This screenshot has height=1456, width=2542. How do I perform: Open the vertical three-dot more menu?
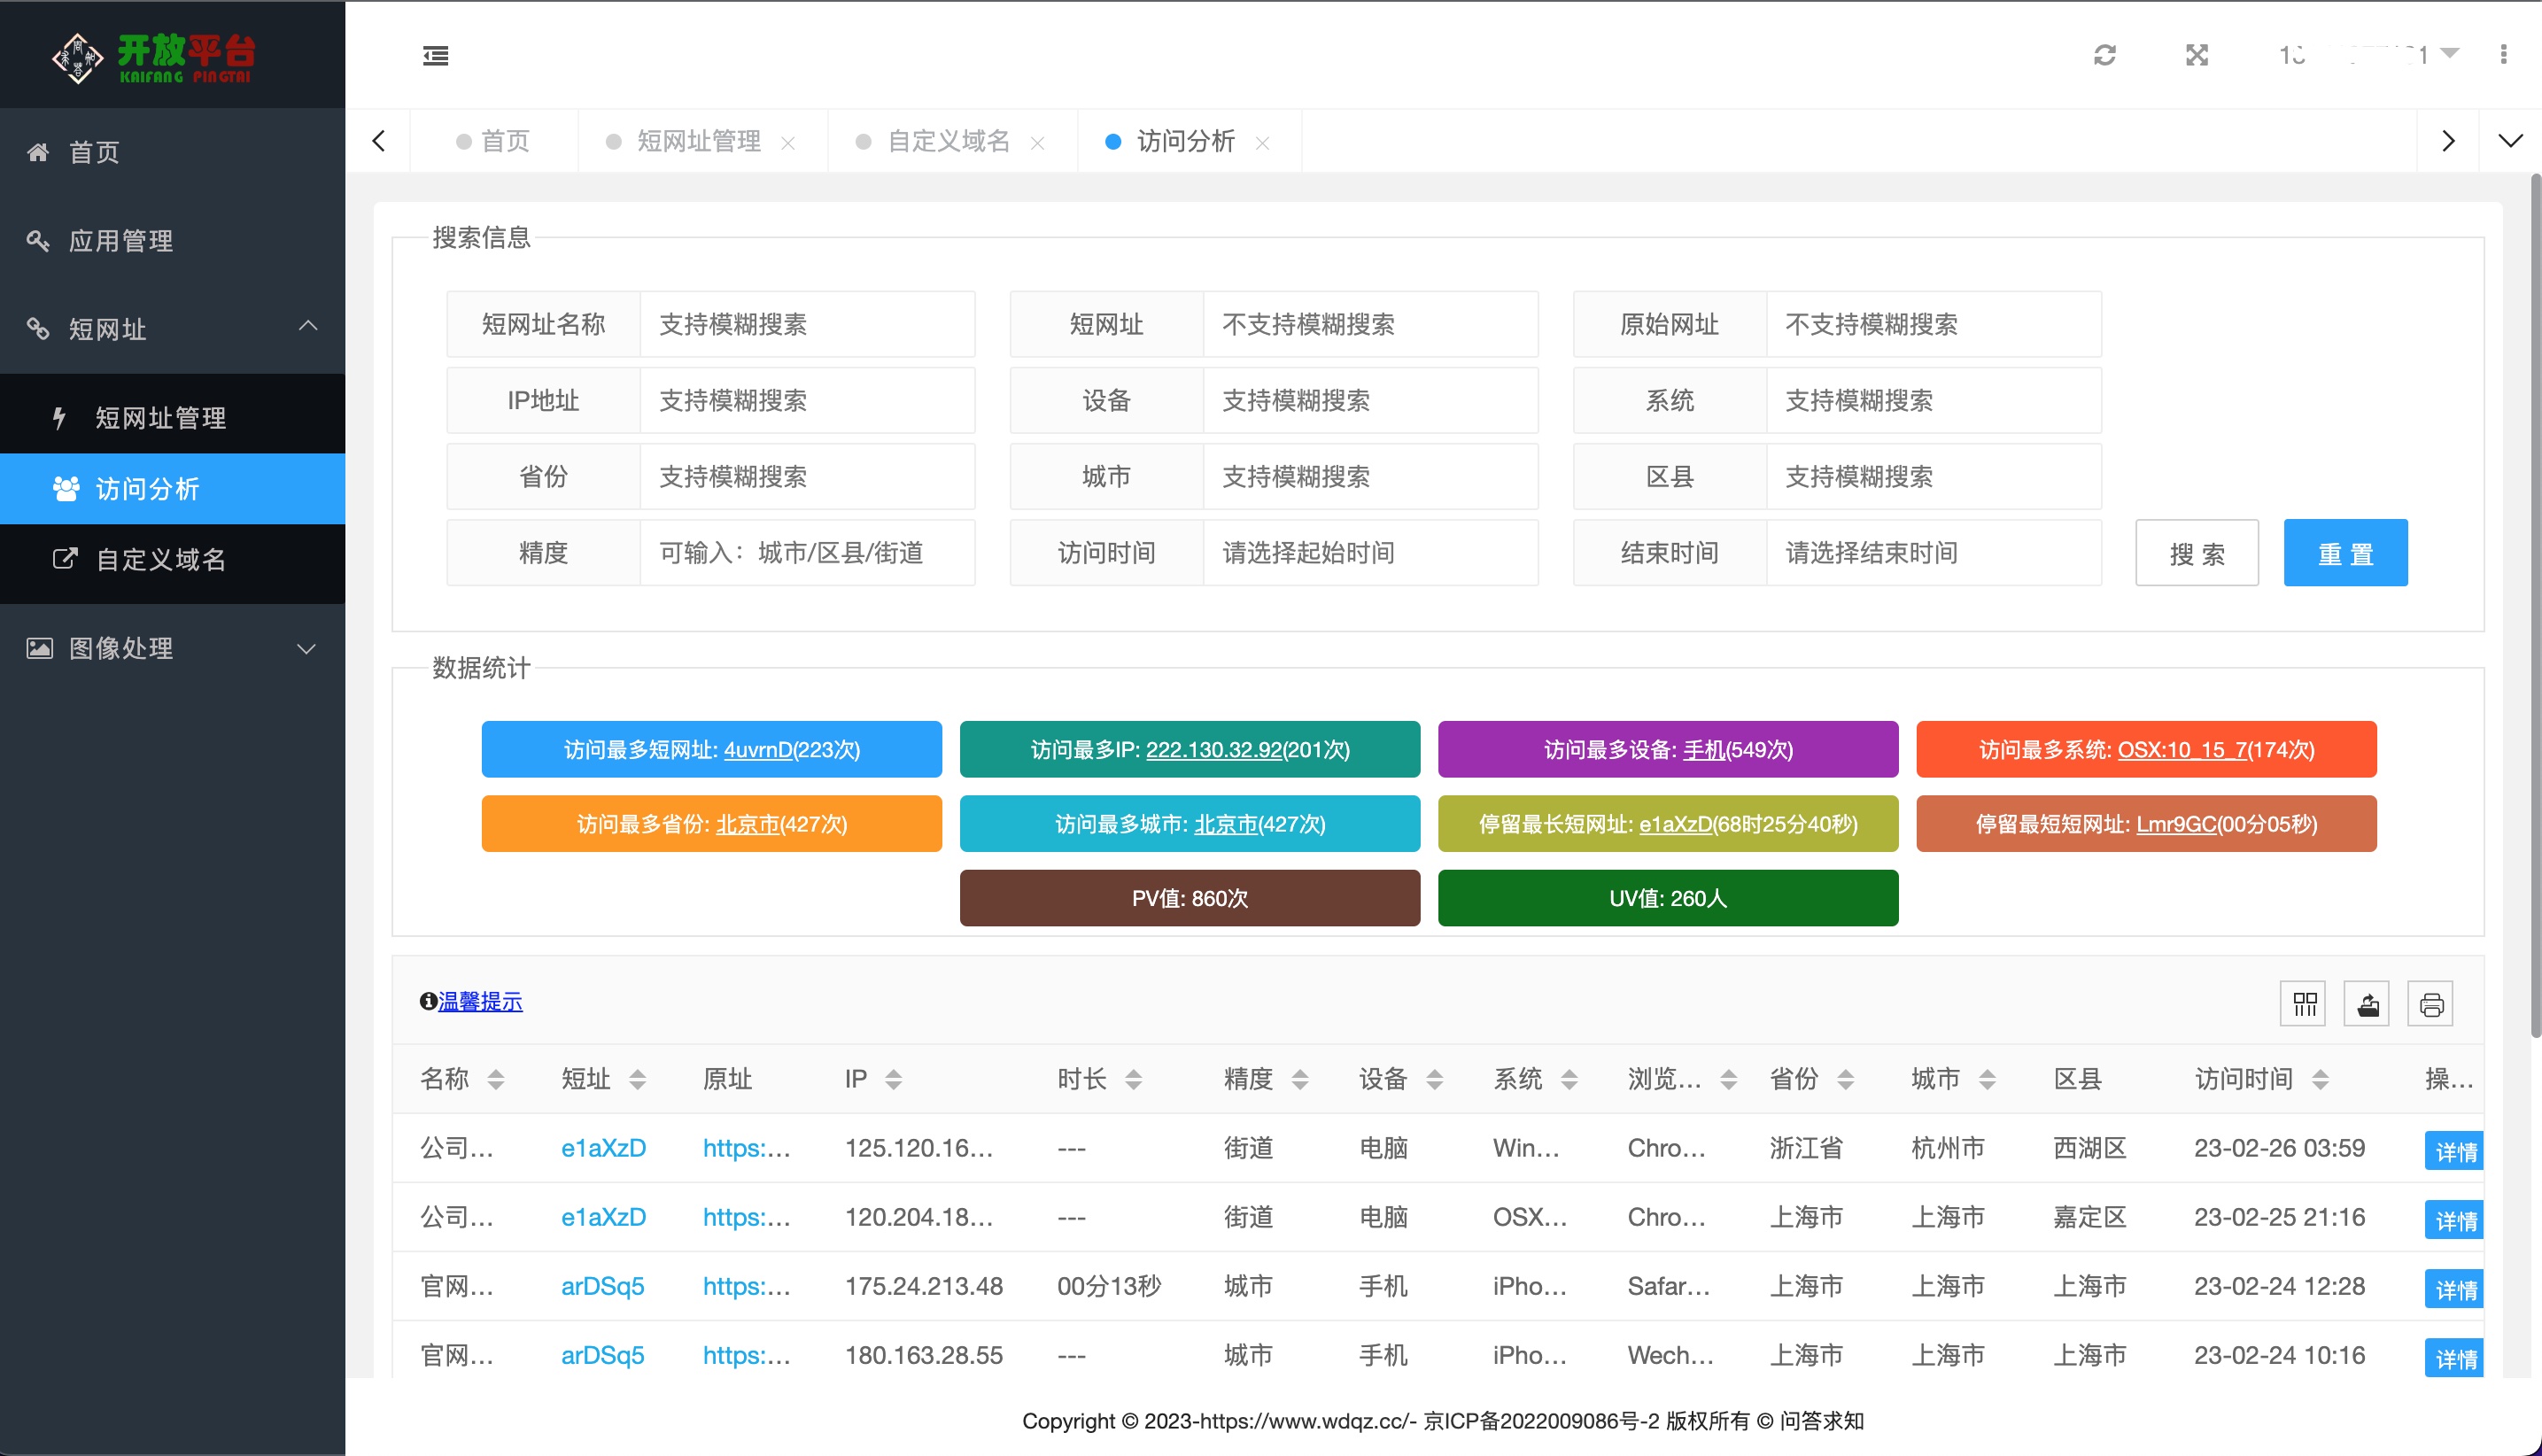point(2503,55)
